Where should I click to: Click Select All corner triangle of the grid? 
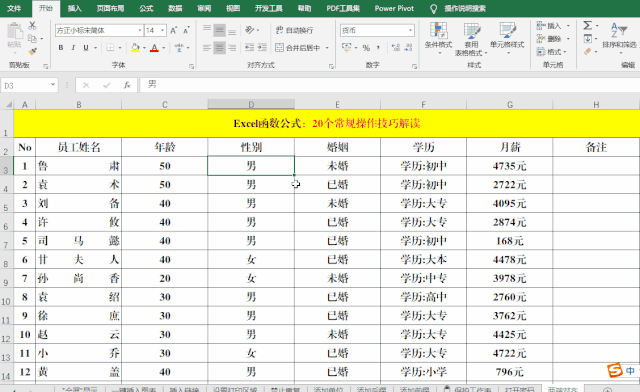[x=9, y=105]
